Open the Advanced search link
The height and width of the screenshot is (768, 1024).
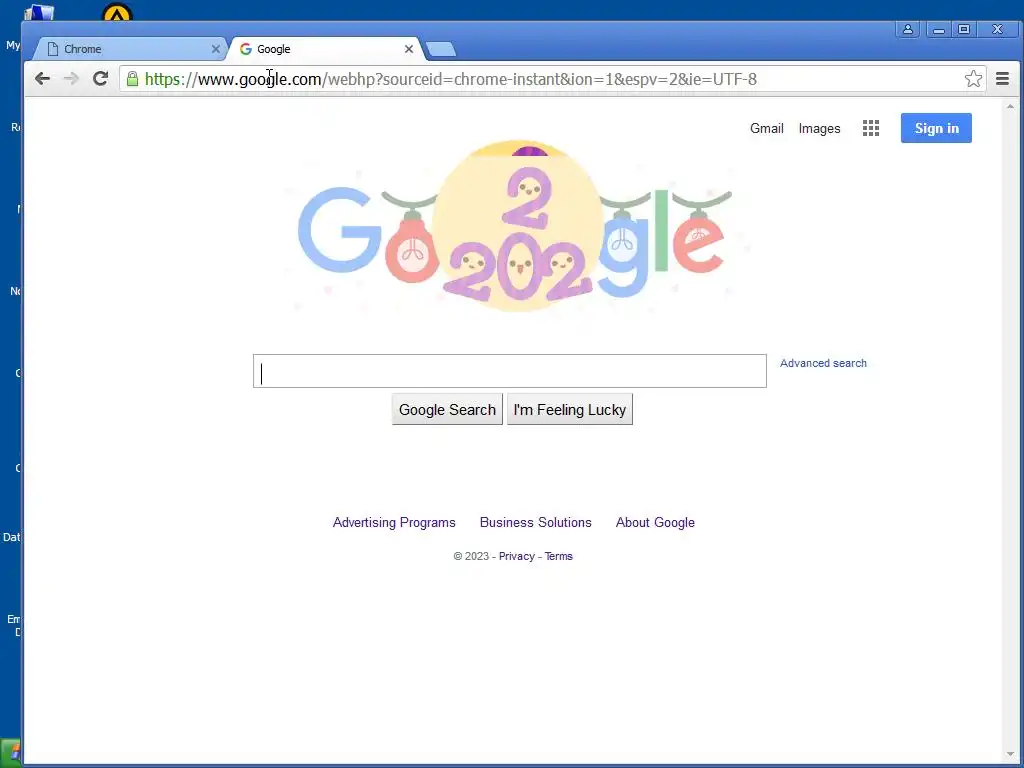click(823, 363)
